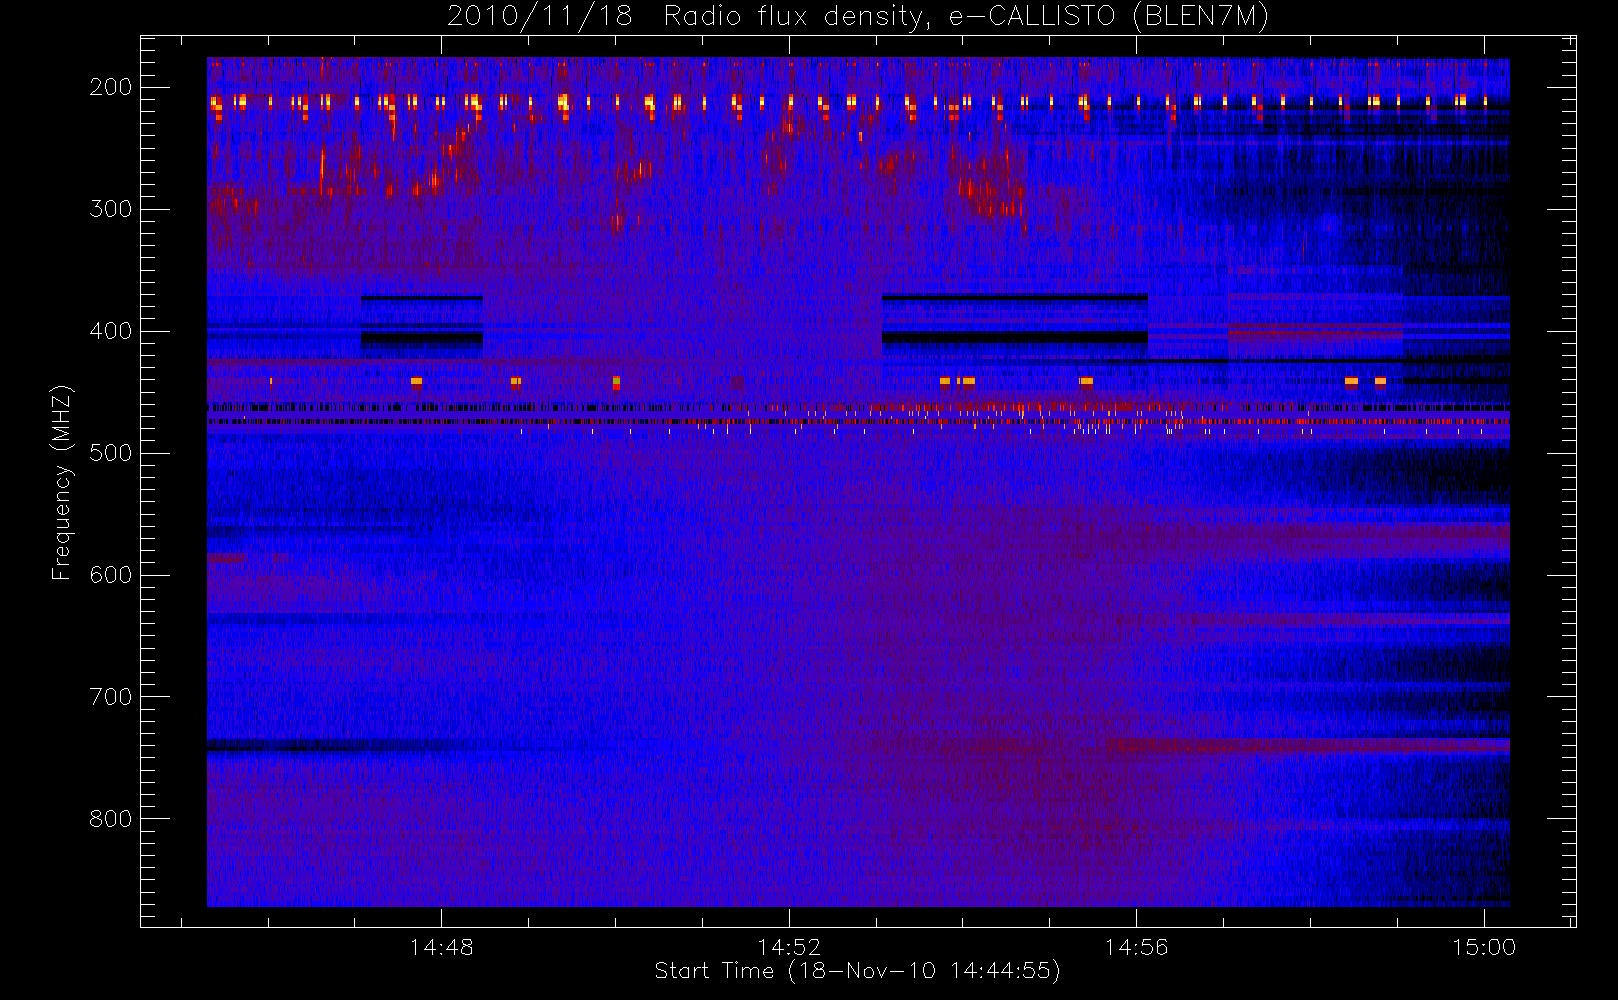Click the 700 frequency tick label
1618x1000 pixels.
tap(111, 697)
